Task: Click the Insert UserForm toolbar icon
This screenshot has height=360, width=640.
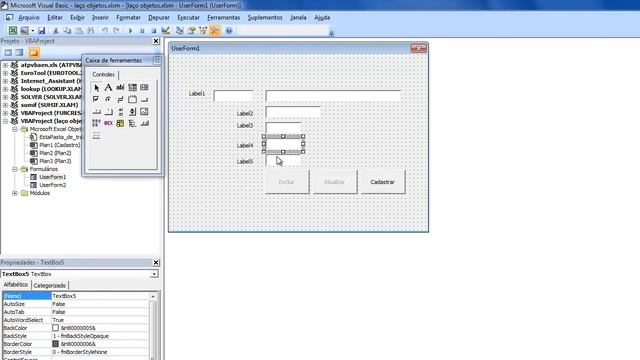Action: [x=24, y=31]
